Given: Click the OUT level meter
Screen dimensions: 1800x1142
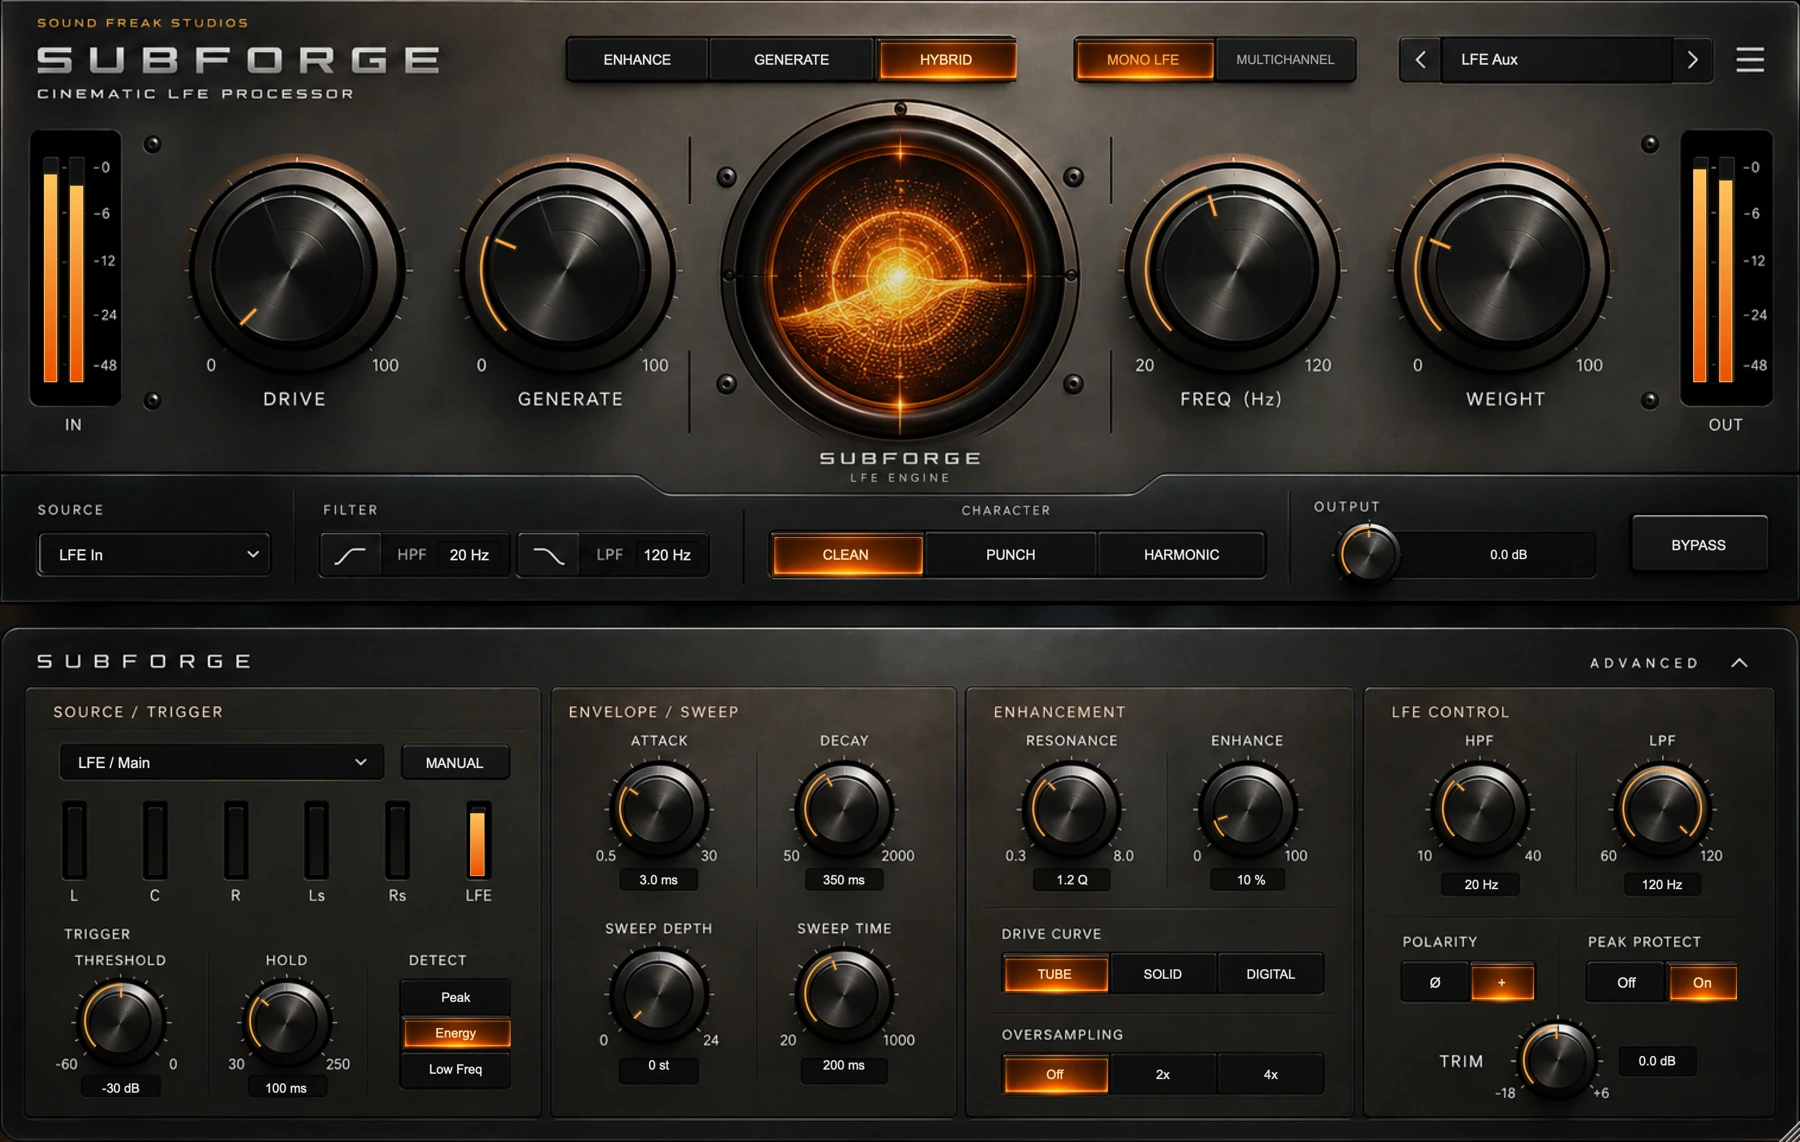Looking at the screenshot, I should [1726, 268].
